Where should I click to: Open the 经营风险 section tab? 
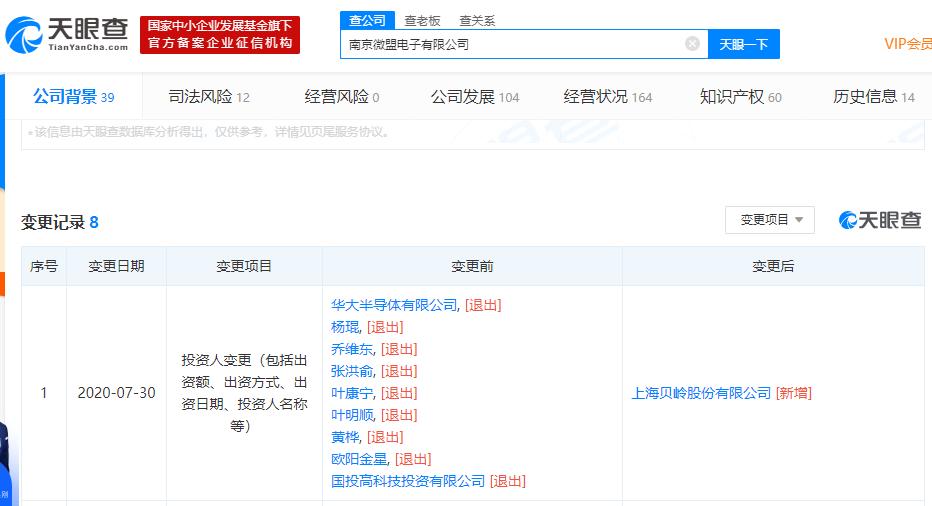[342, 96]
